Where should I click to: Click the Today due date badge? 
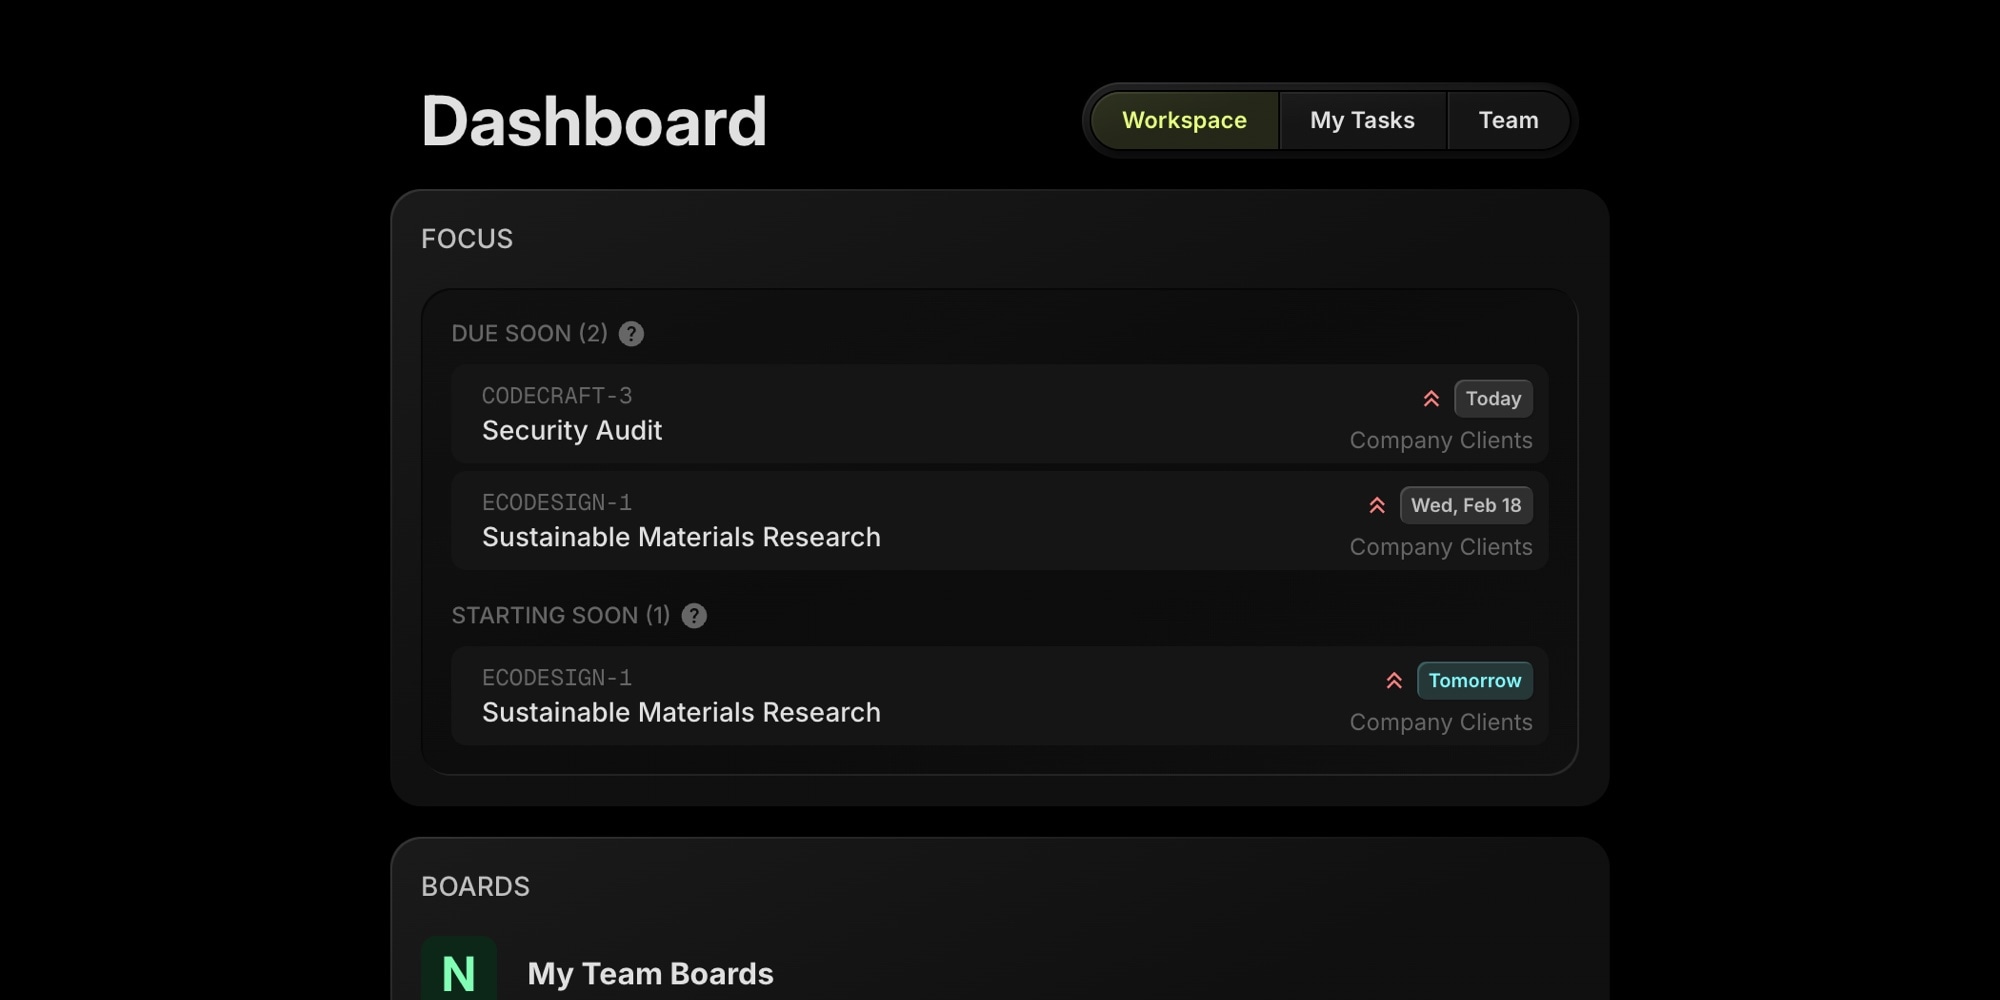coord(1493,399)
